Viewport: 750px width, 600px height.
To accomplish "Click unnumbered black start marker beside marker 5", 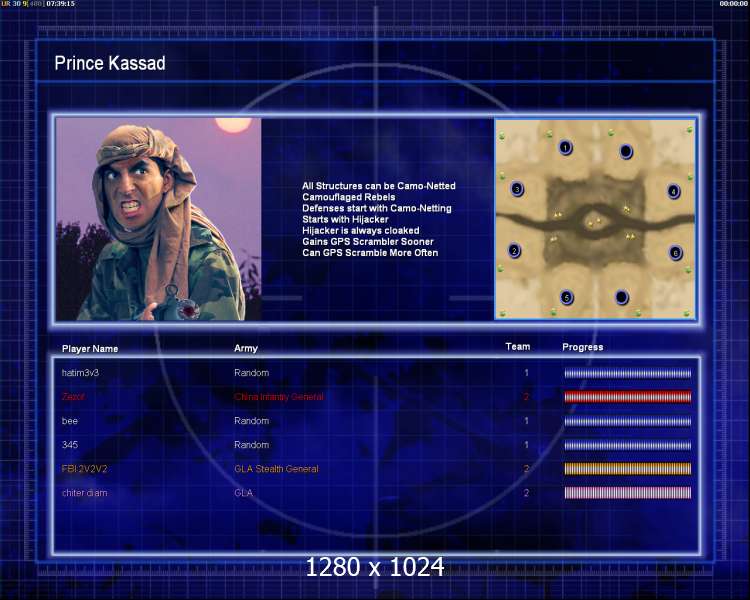I will pyautogui.click(x=621, y=298).
